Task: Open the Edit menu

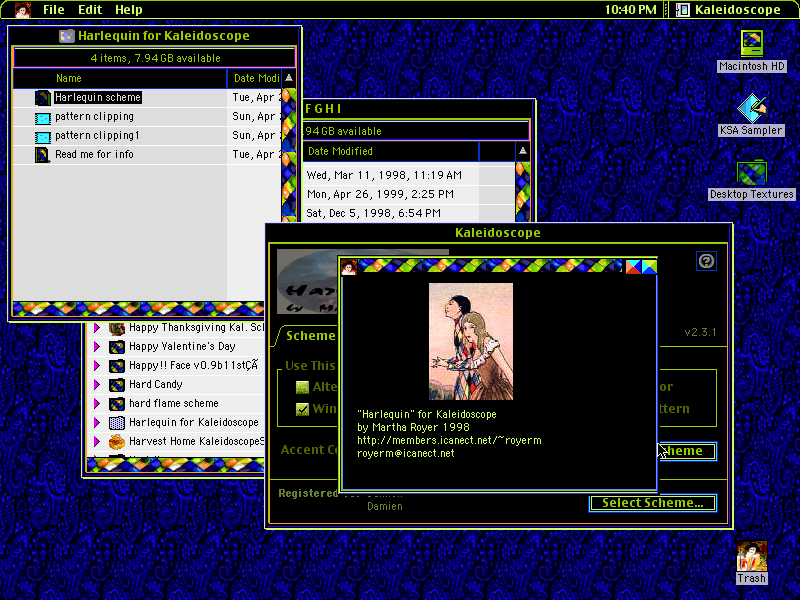Action: pos(90,10)
